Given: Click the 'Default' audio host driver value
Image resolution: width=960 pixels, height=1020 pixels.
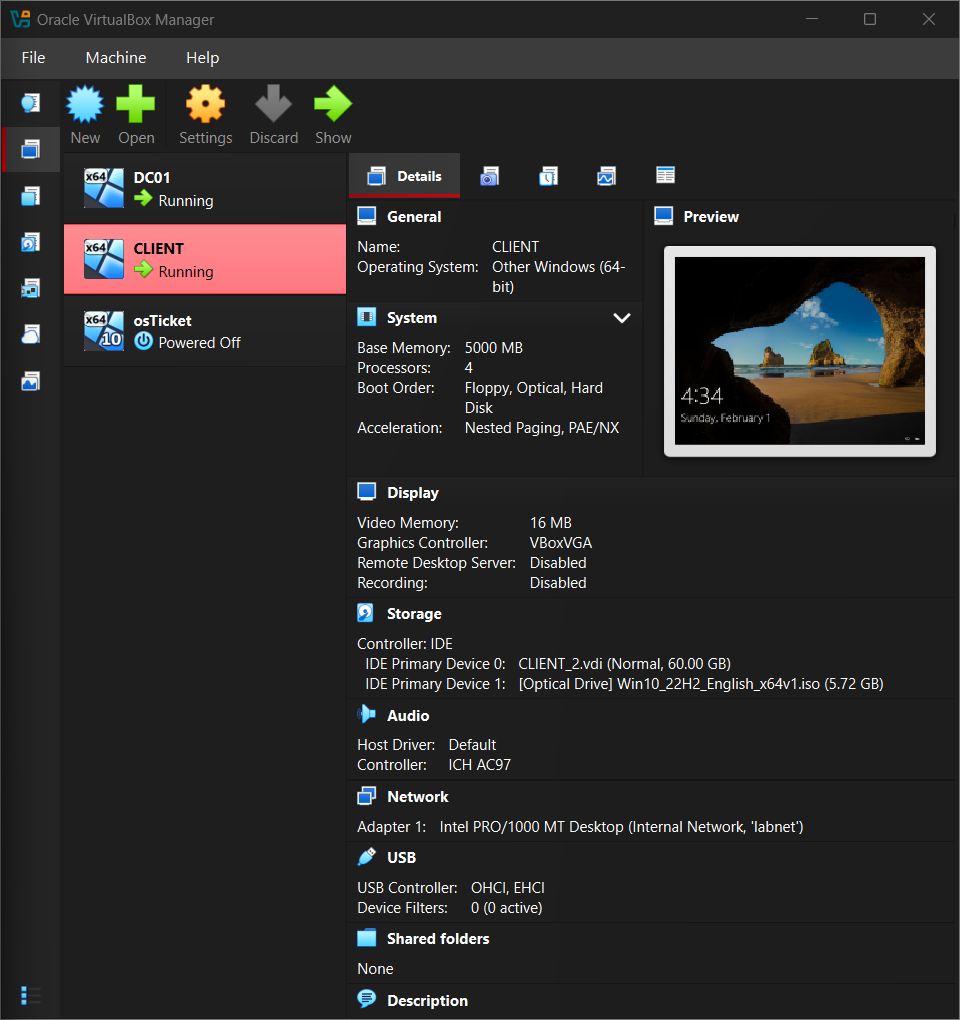Looking at the screenshot, I should coord(472,745).
